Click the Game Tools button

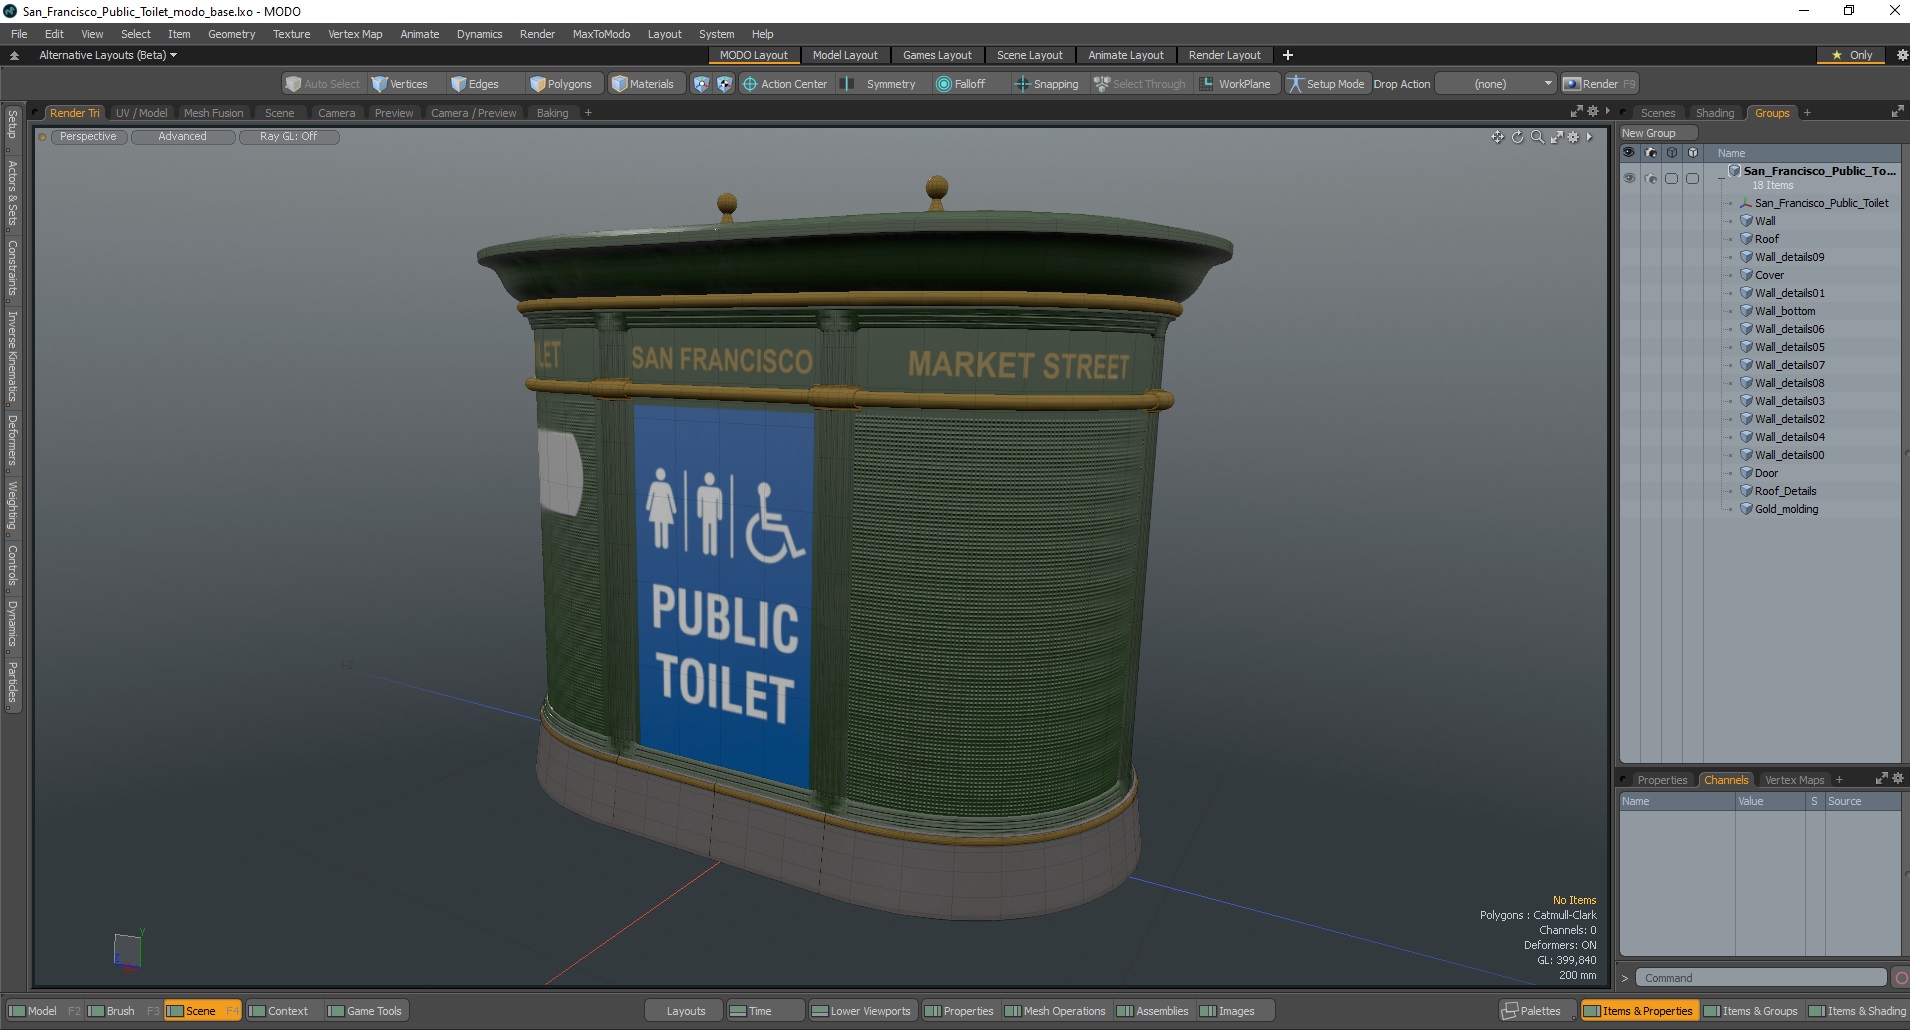point(365,1011)
